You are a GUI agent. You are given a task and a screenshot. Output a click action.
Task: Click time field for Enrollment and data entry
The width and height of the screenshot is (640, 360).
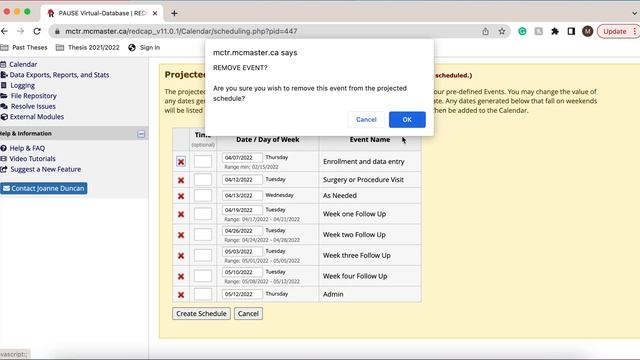pos(203,161)
